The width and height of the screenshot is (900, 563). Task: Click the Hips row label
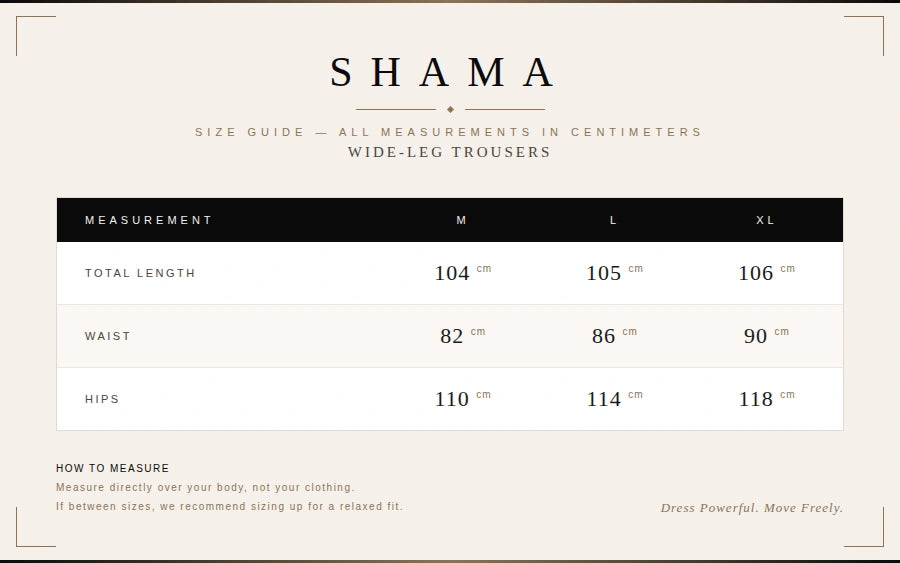[102, 399]
